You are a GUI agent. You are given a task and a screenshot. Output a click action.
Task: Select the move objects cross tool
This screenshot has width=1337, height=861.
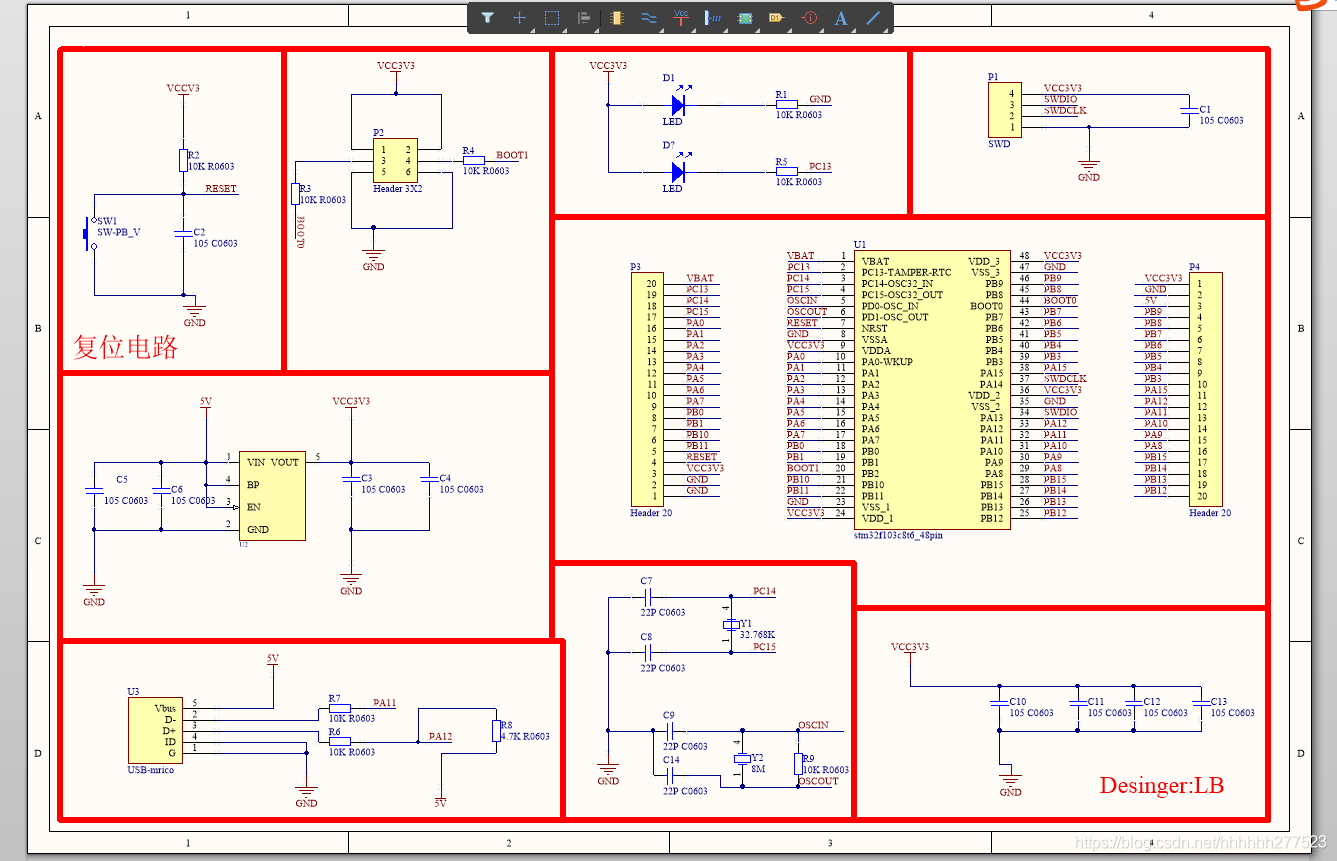pos(519,17)
